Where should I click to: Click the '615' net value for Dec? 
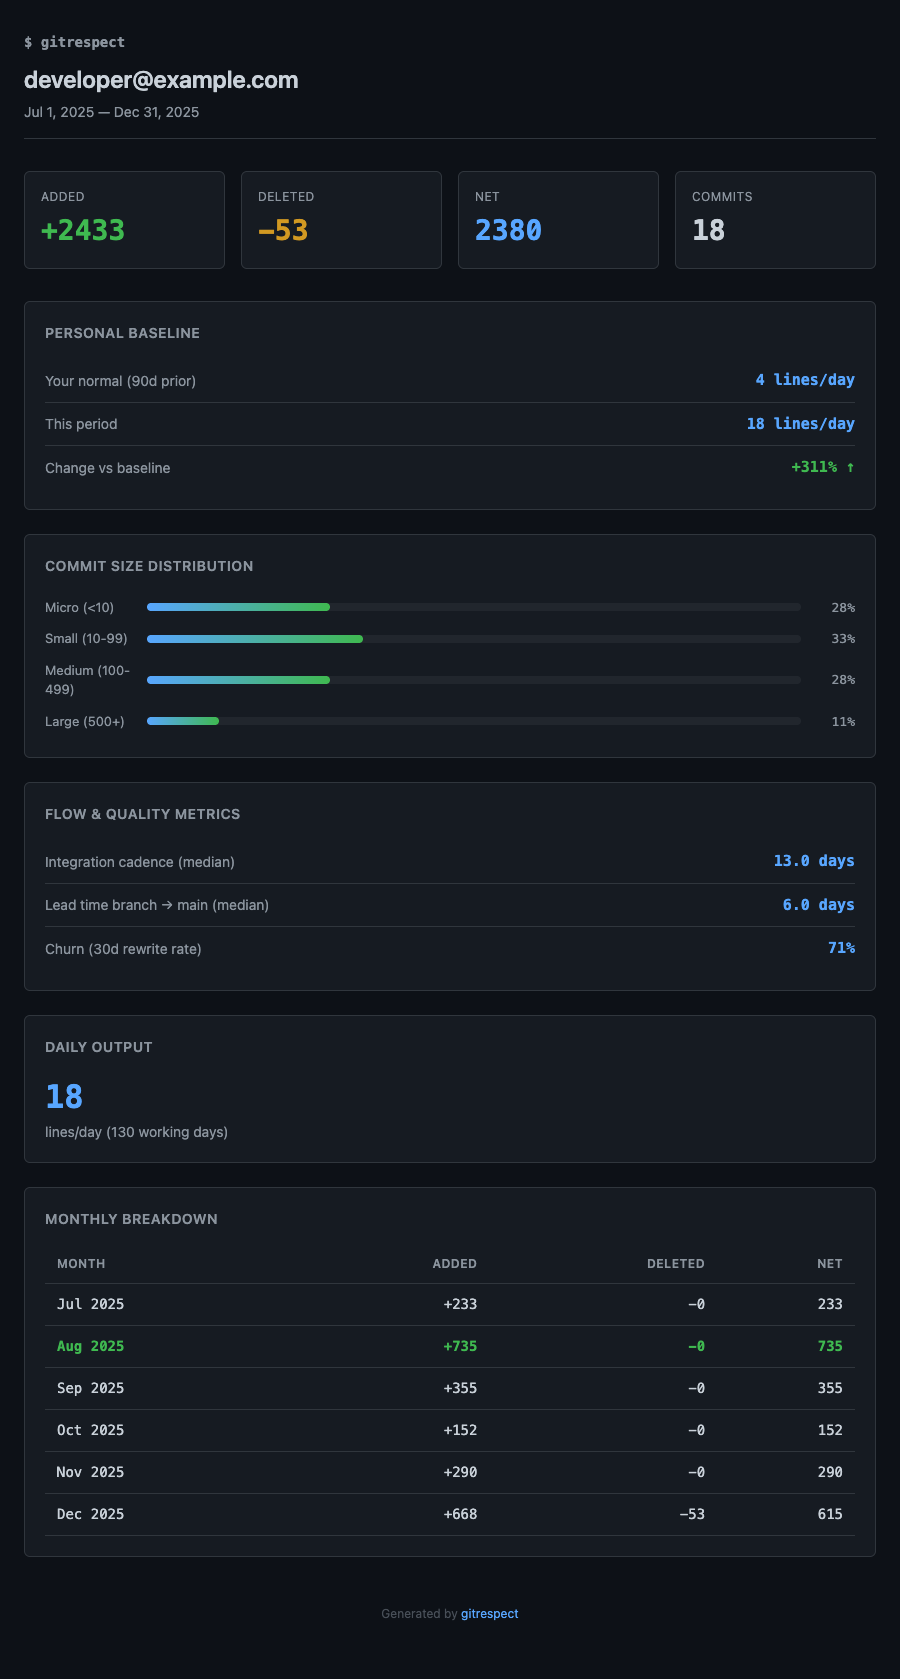[x=830, y=1514]
